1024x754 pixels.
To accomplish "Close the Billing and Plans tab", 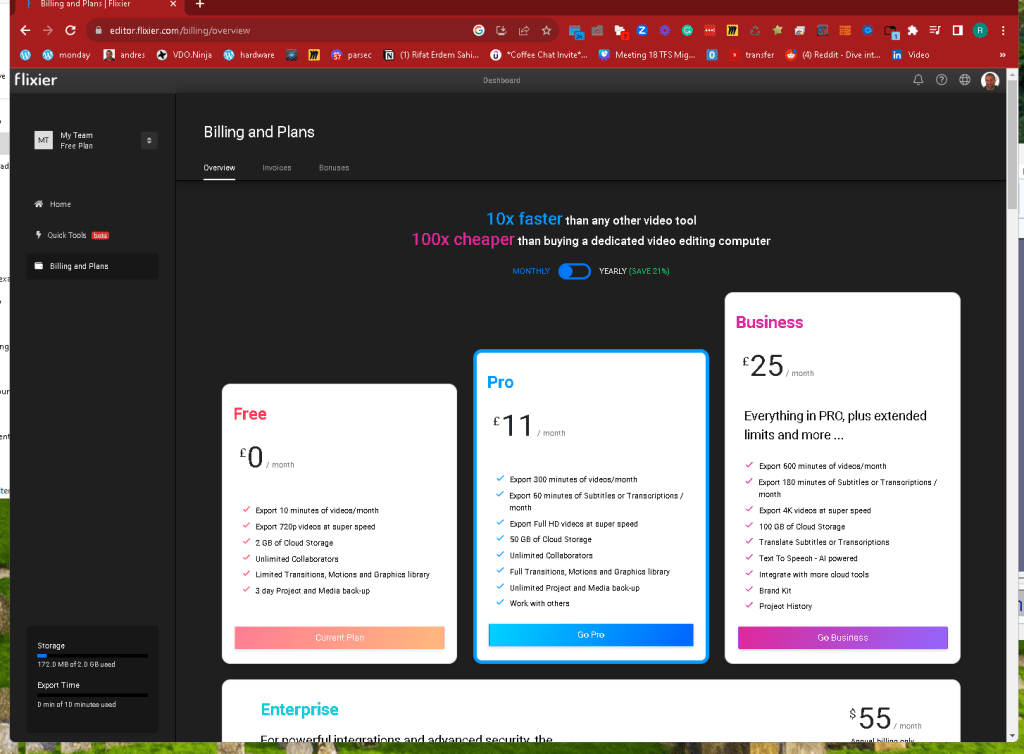I will [x=173, y=4].
